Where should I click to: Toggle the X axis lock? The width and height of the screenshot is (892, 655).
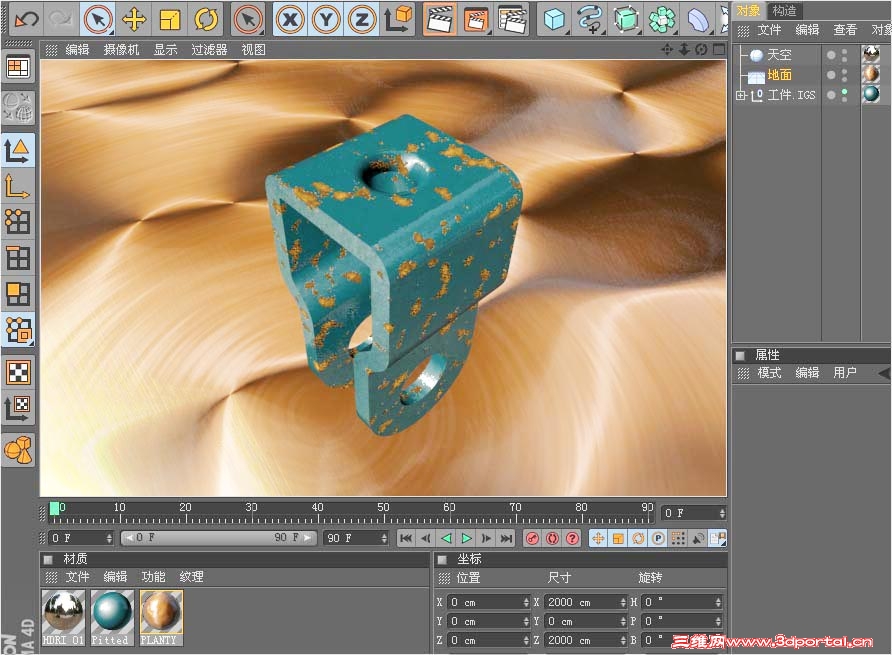pyautogui.click(x=290, y=19)
